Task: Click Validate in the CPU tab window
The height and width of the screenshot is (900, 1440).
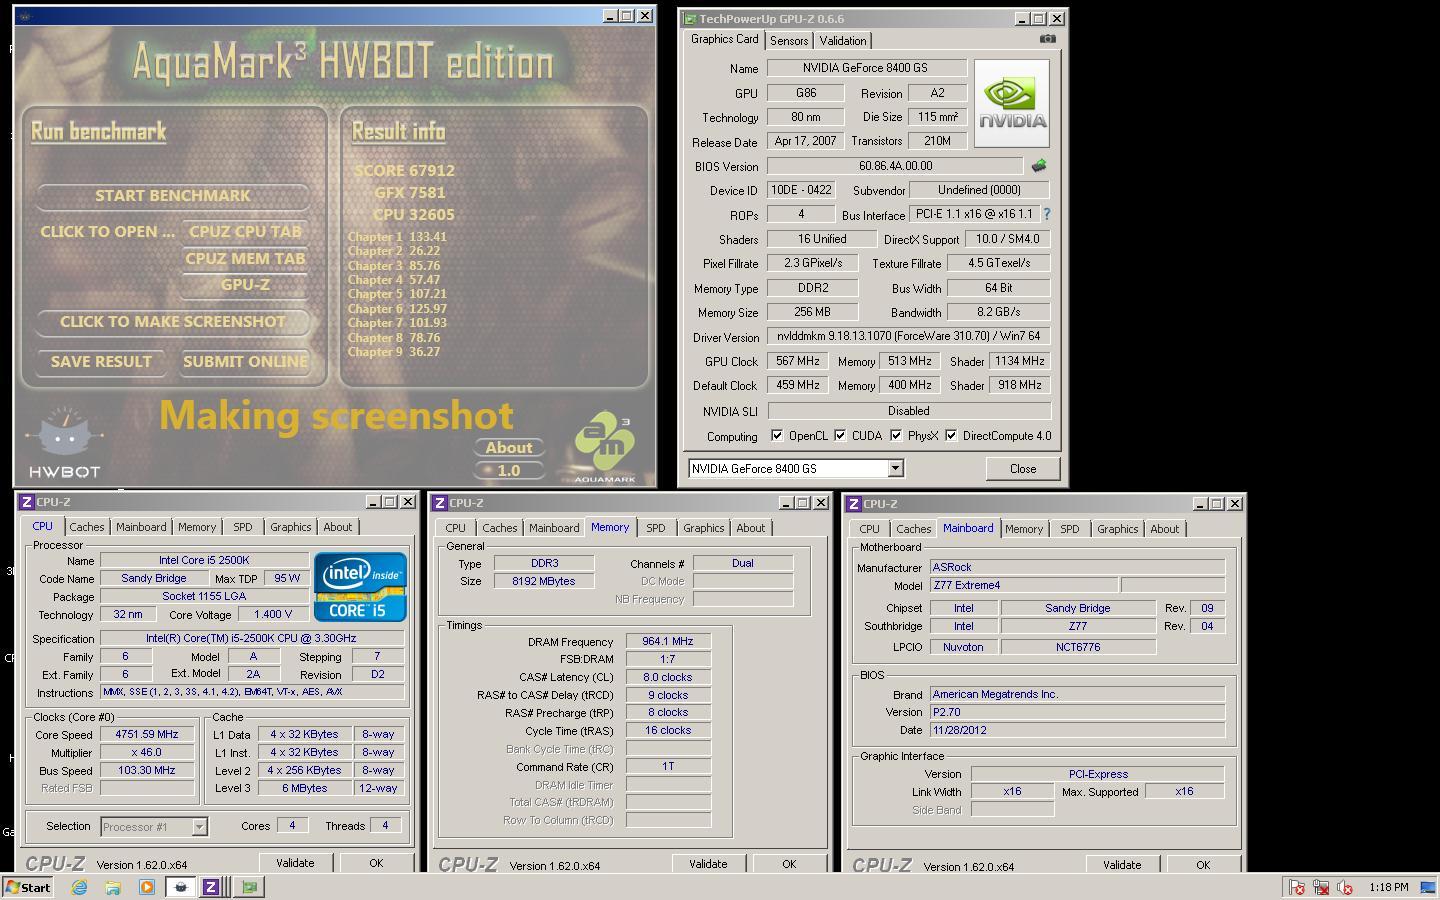Action: click(294, 863)
